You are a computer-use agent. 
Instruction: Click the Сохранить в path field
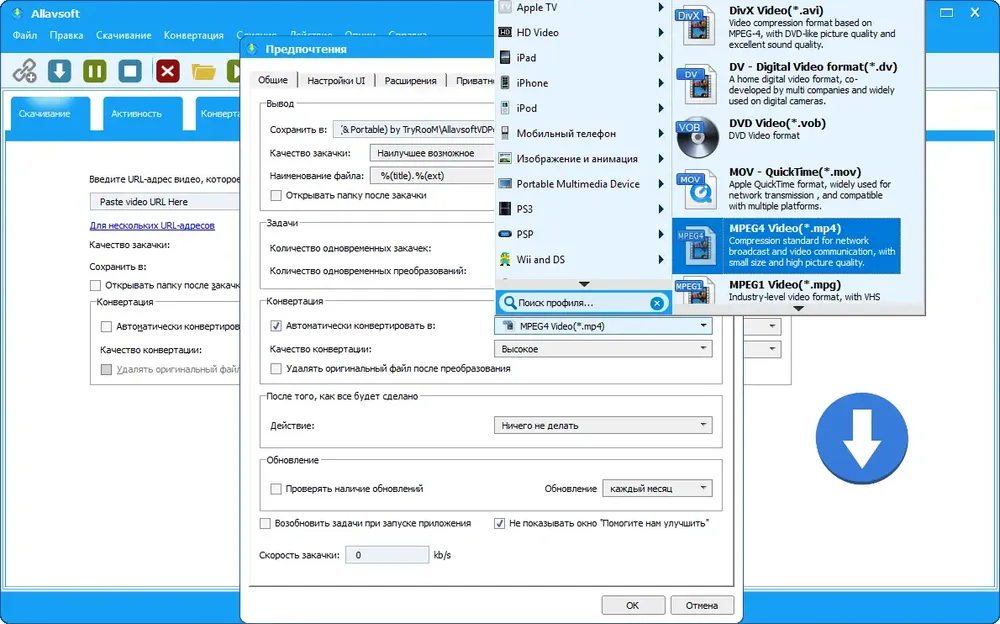414,130
